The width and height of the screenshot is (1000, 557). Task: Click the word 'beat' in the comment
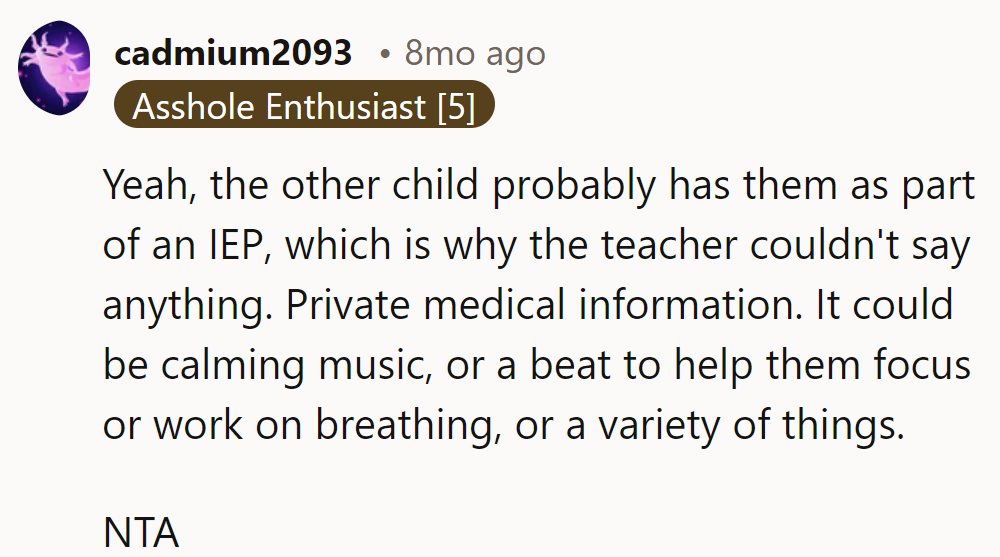point(570,365)
